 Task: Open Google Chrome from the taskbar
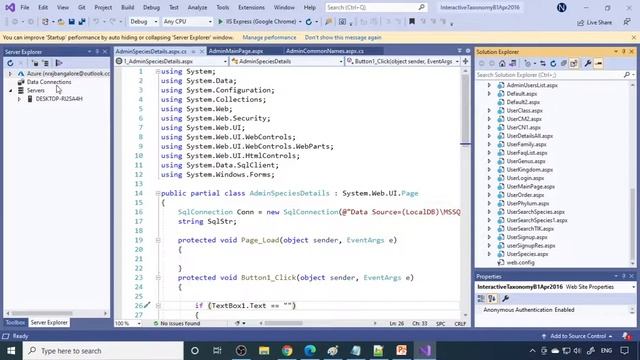click(287, 351)
